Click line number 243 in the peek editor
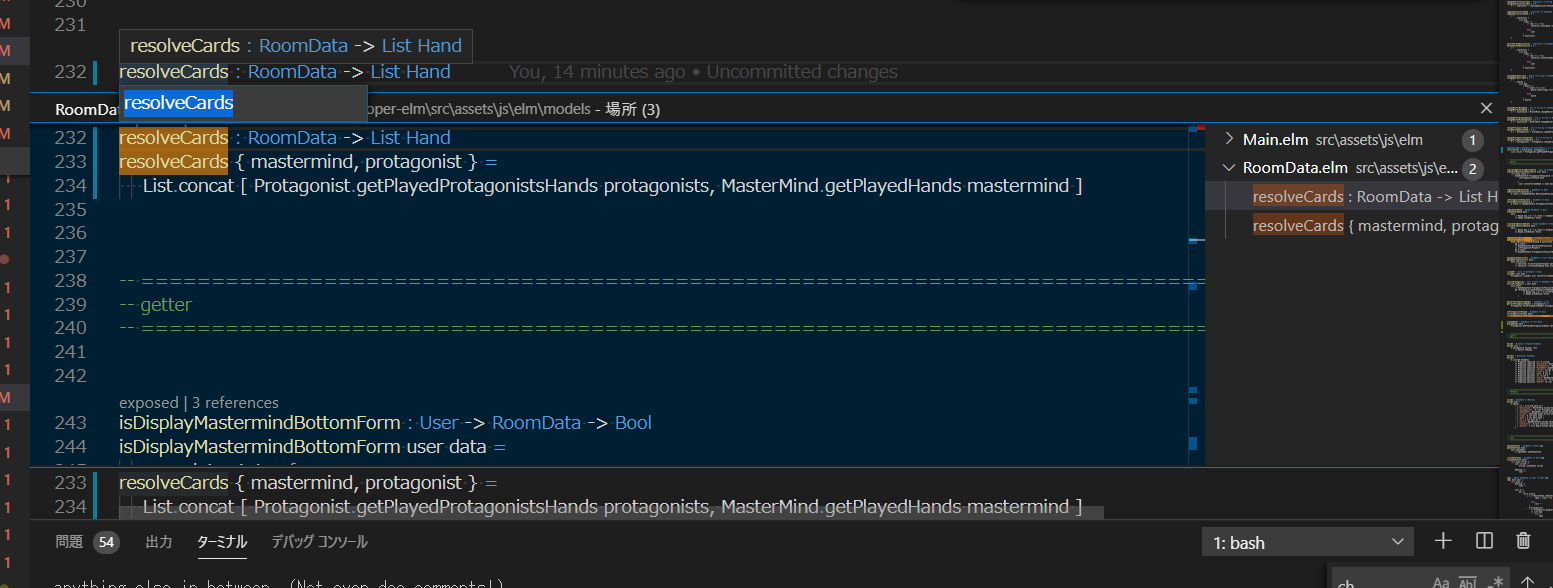 point(70,423)
